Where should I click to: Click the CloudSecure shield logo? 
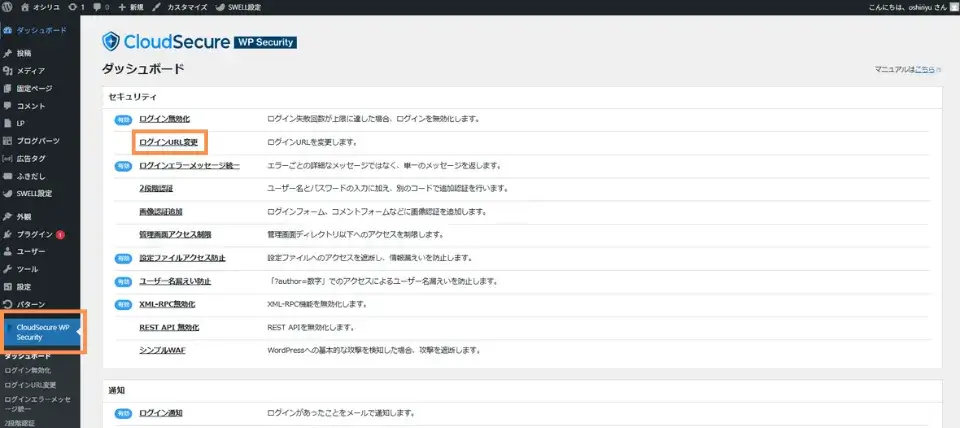coord(111,42)
